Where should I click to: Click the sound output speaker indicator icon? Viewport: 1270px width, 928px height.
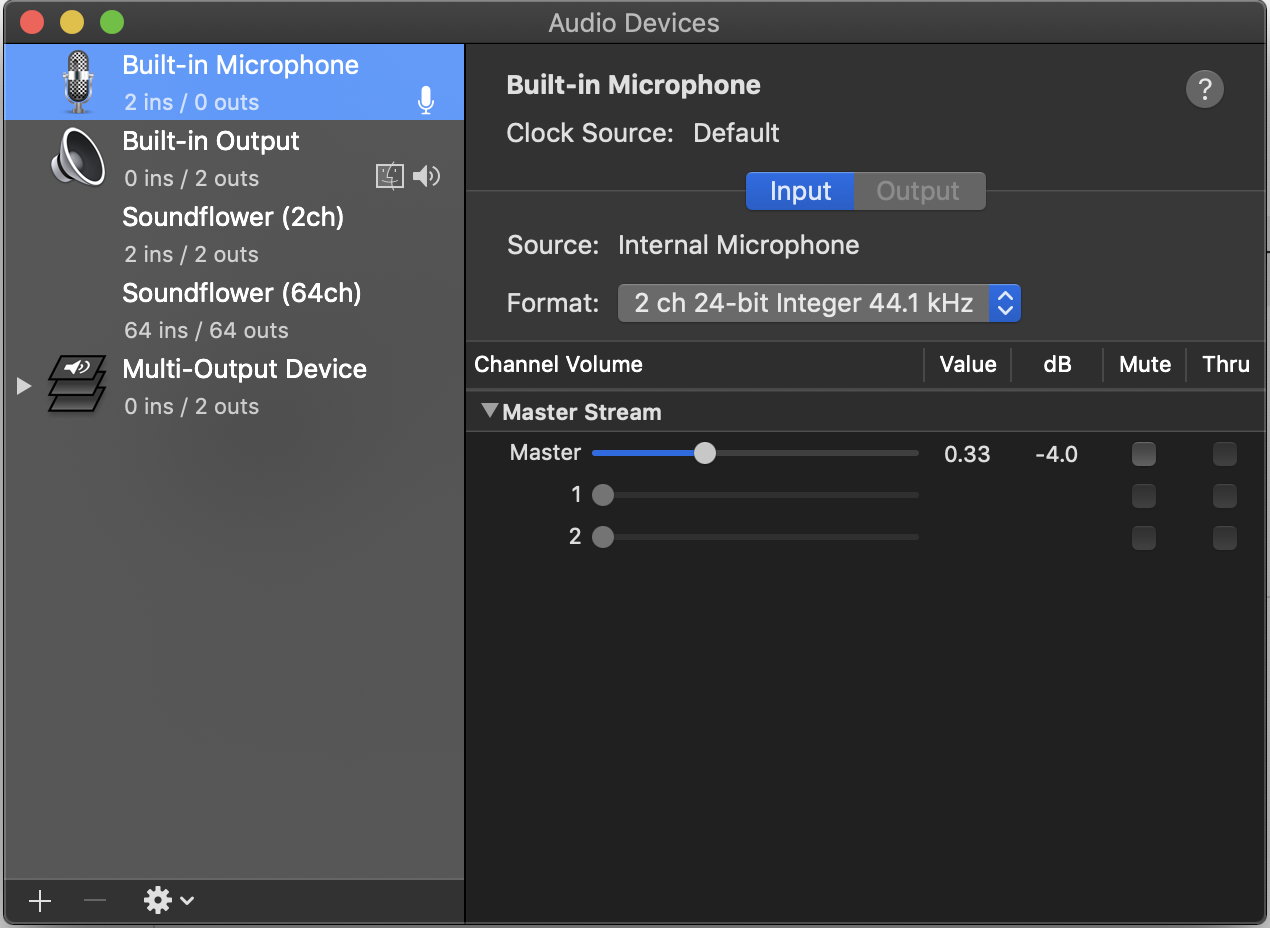point(427,177)
